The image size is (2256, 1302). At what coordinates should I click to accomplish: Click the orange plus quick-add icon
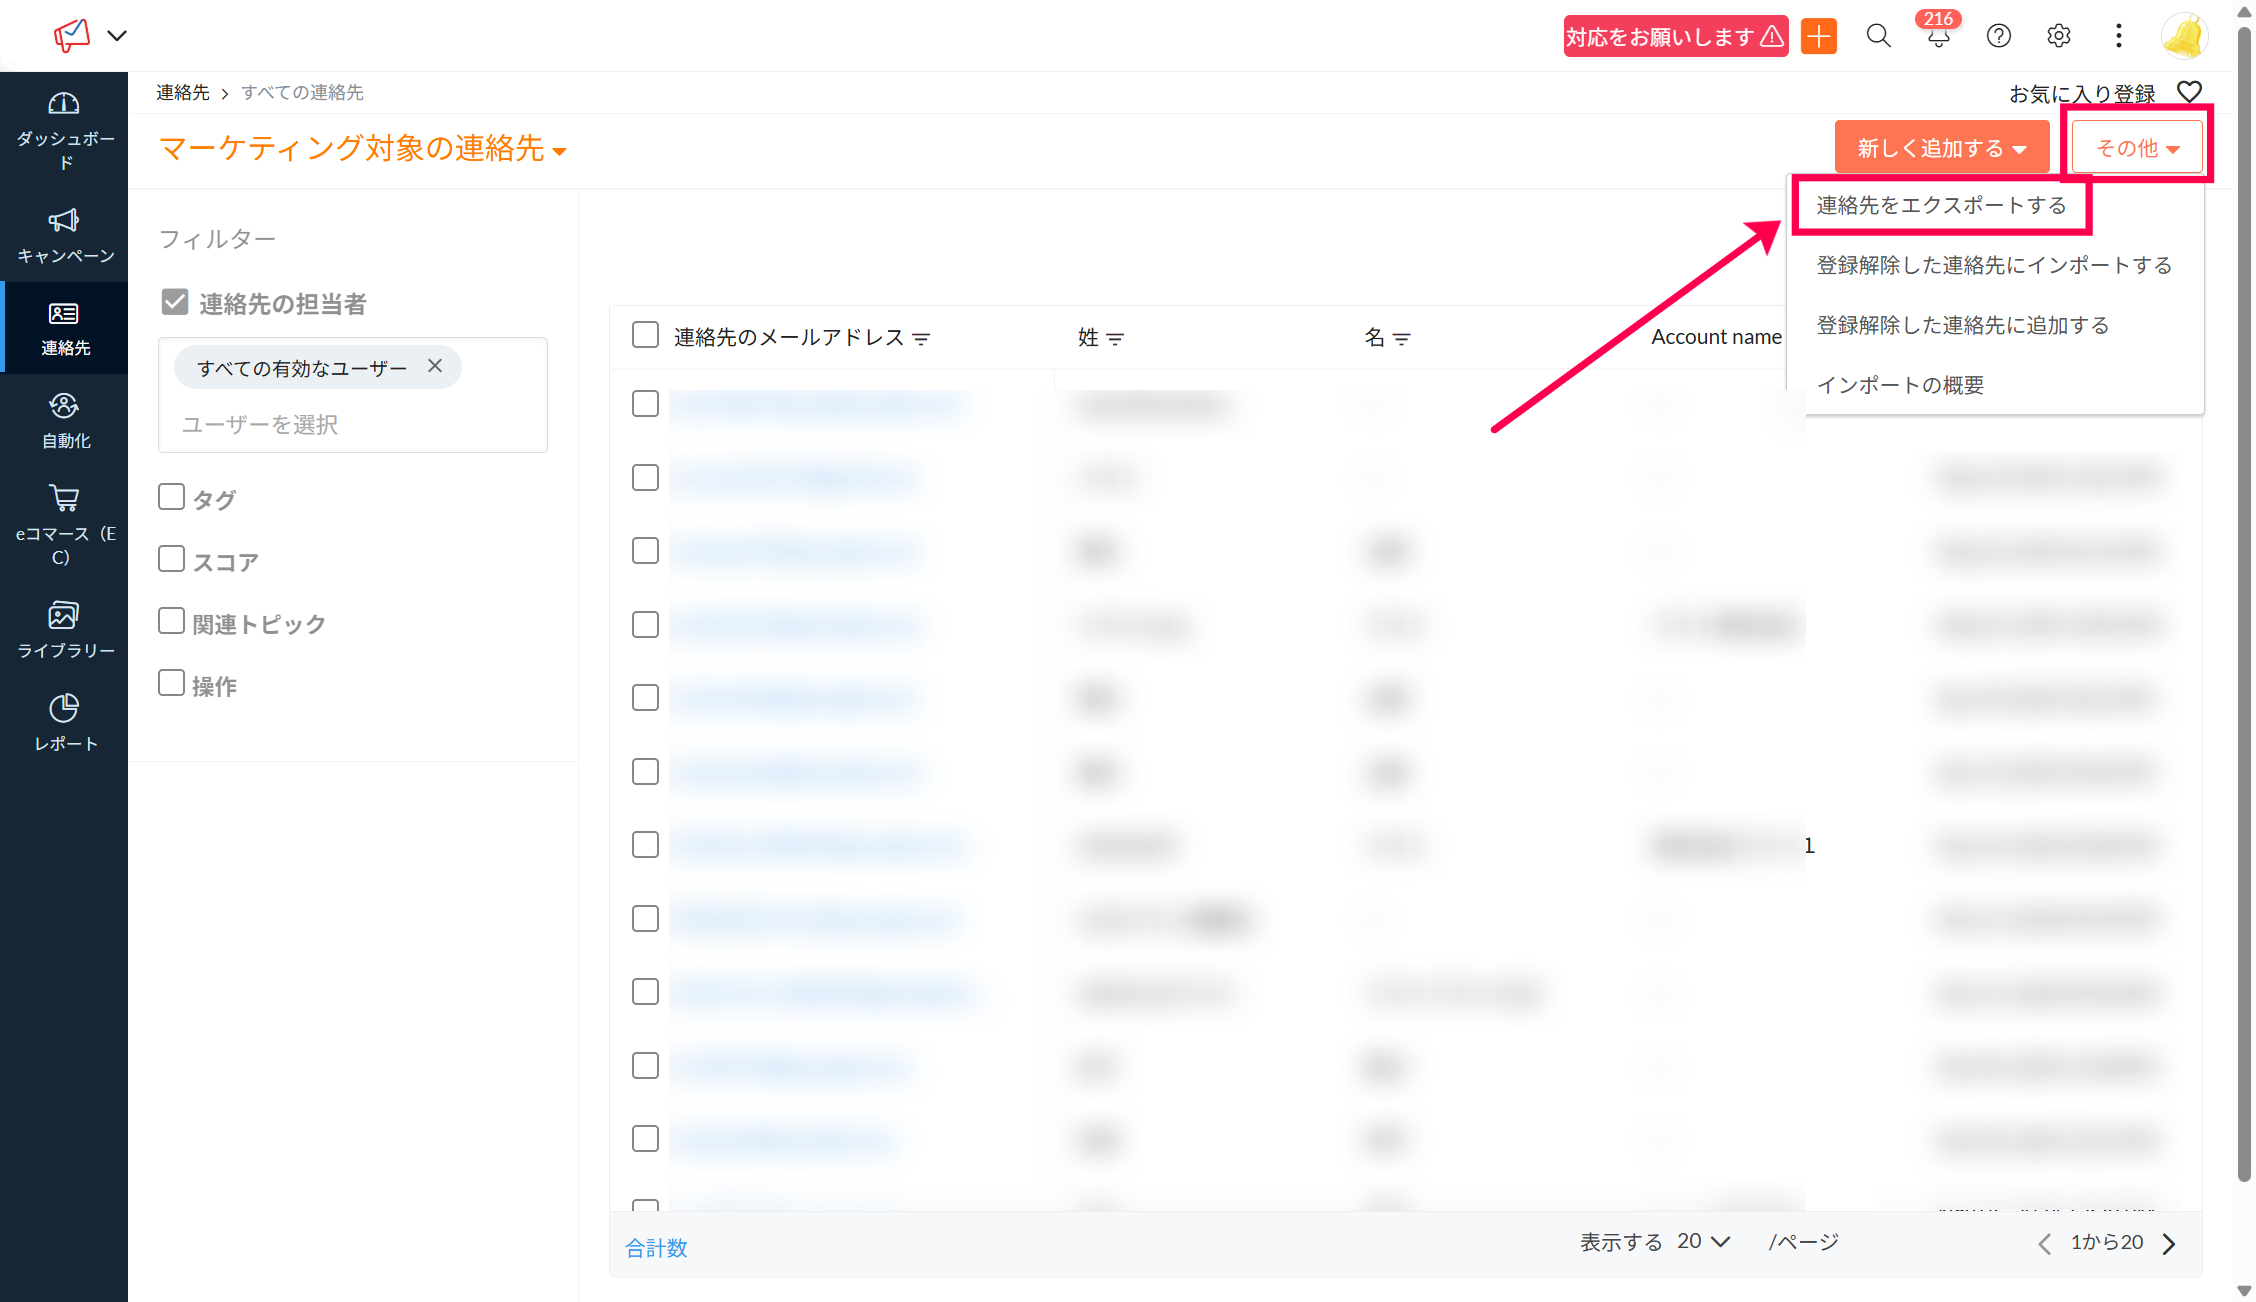[1819, 37]
